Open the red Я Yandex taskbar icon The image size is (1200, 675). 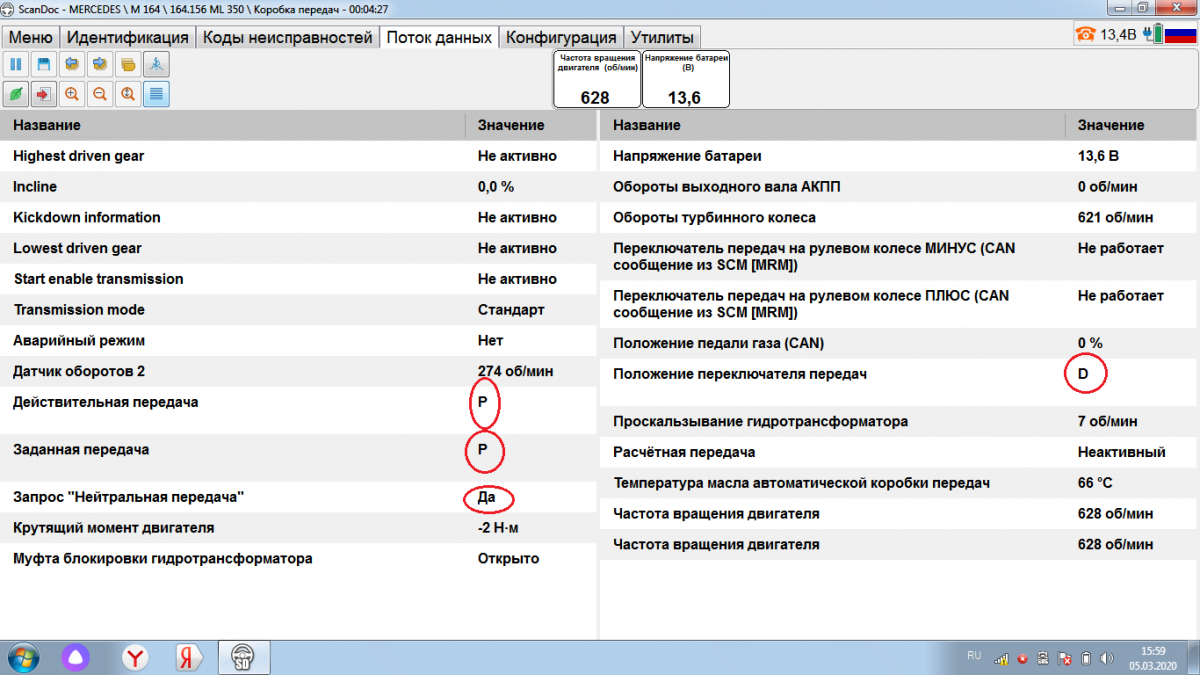187,658
